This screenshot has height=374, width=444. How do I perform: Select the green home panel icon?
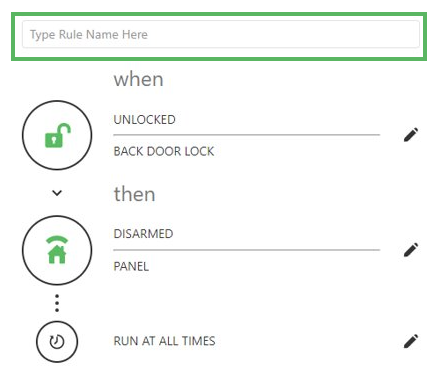click(x=57, y=250)
